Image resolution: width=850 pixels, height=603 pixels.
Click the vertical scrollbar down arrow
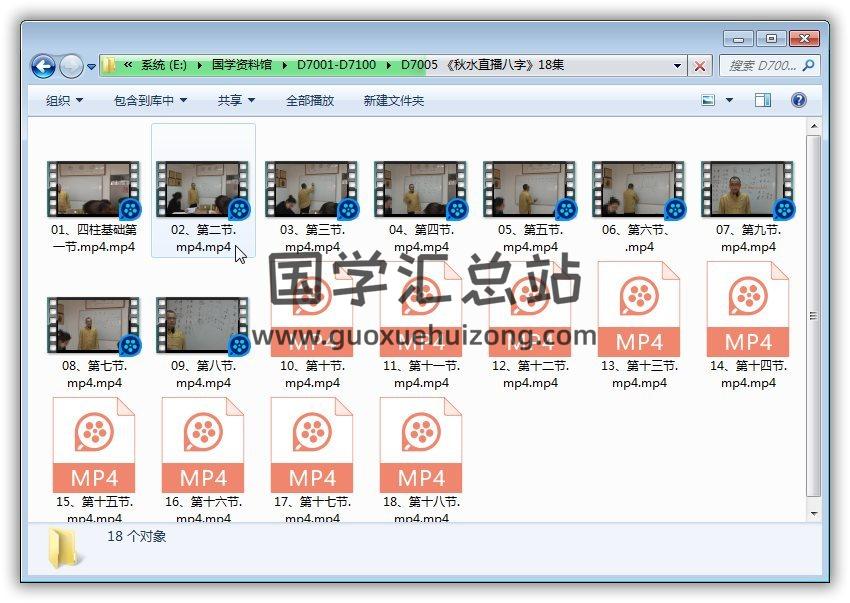[813, 513]
